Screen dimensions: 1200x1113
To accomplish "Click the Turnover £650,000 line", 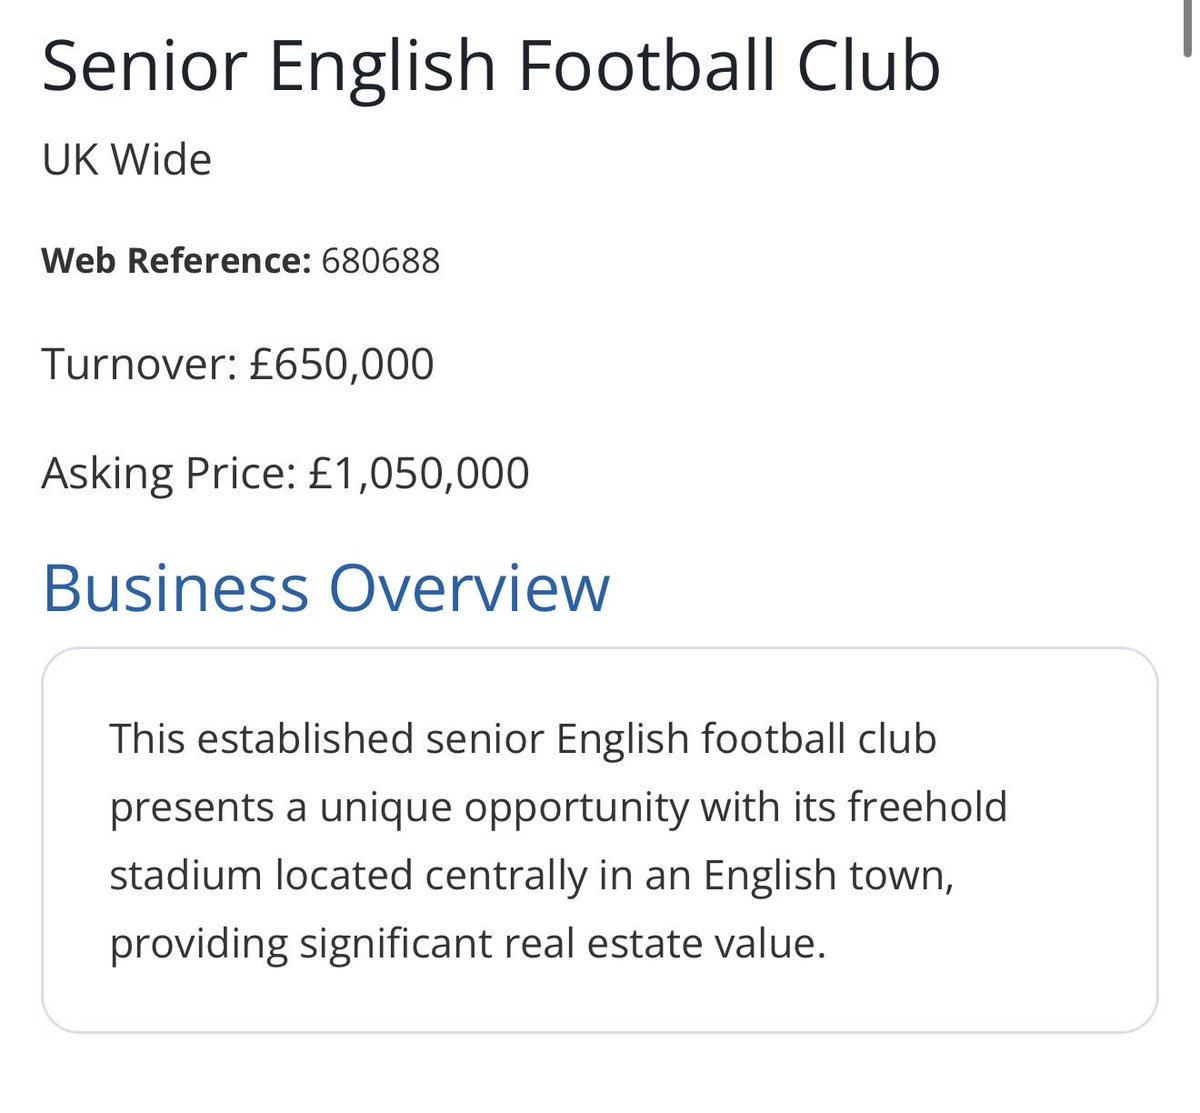I will pyautogui.click(x=238, y=365).
